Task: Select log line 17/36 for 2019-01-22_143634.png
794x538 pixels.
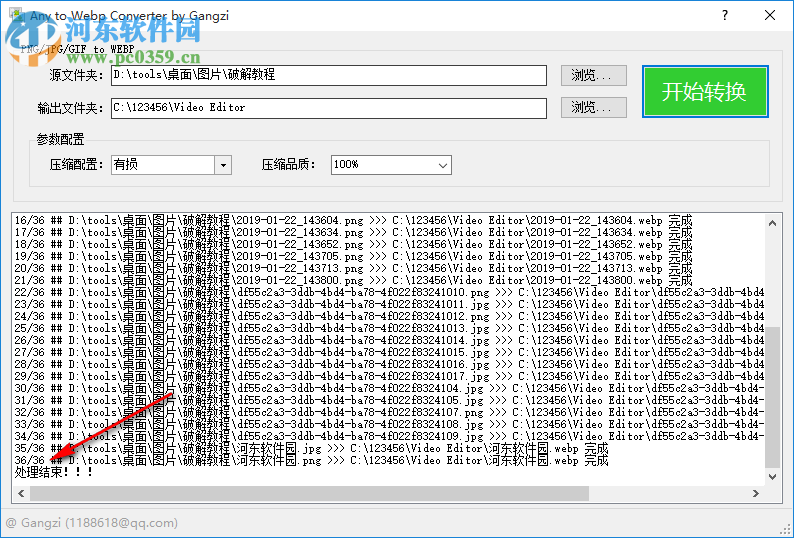Action: 353,233
